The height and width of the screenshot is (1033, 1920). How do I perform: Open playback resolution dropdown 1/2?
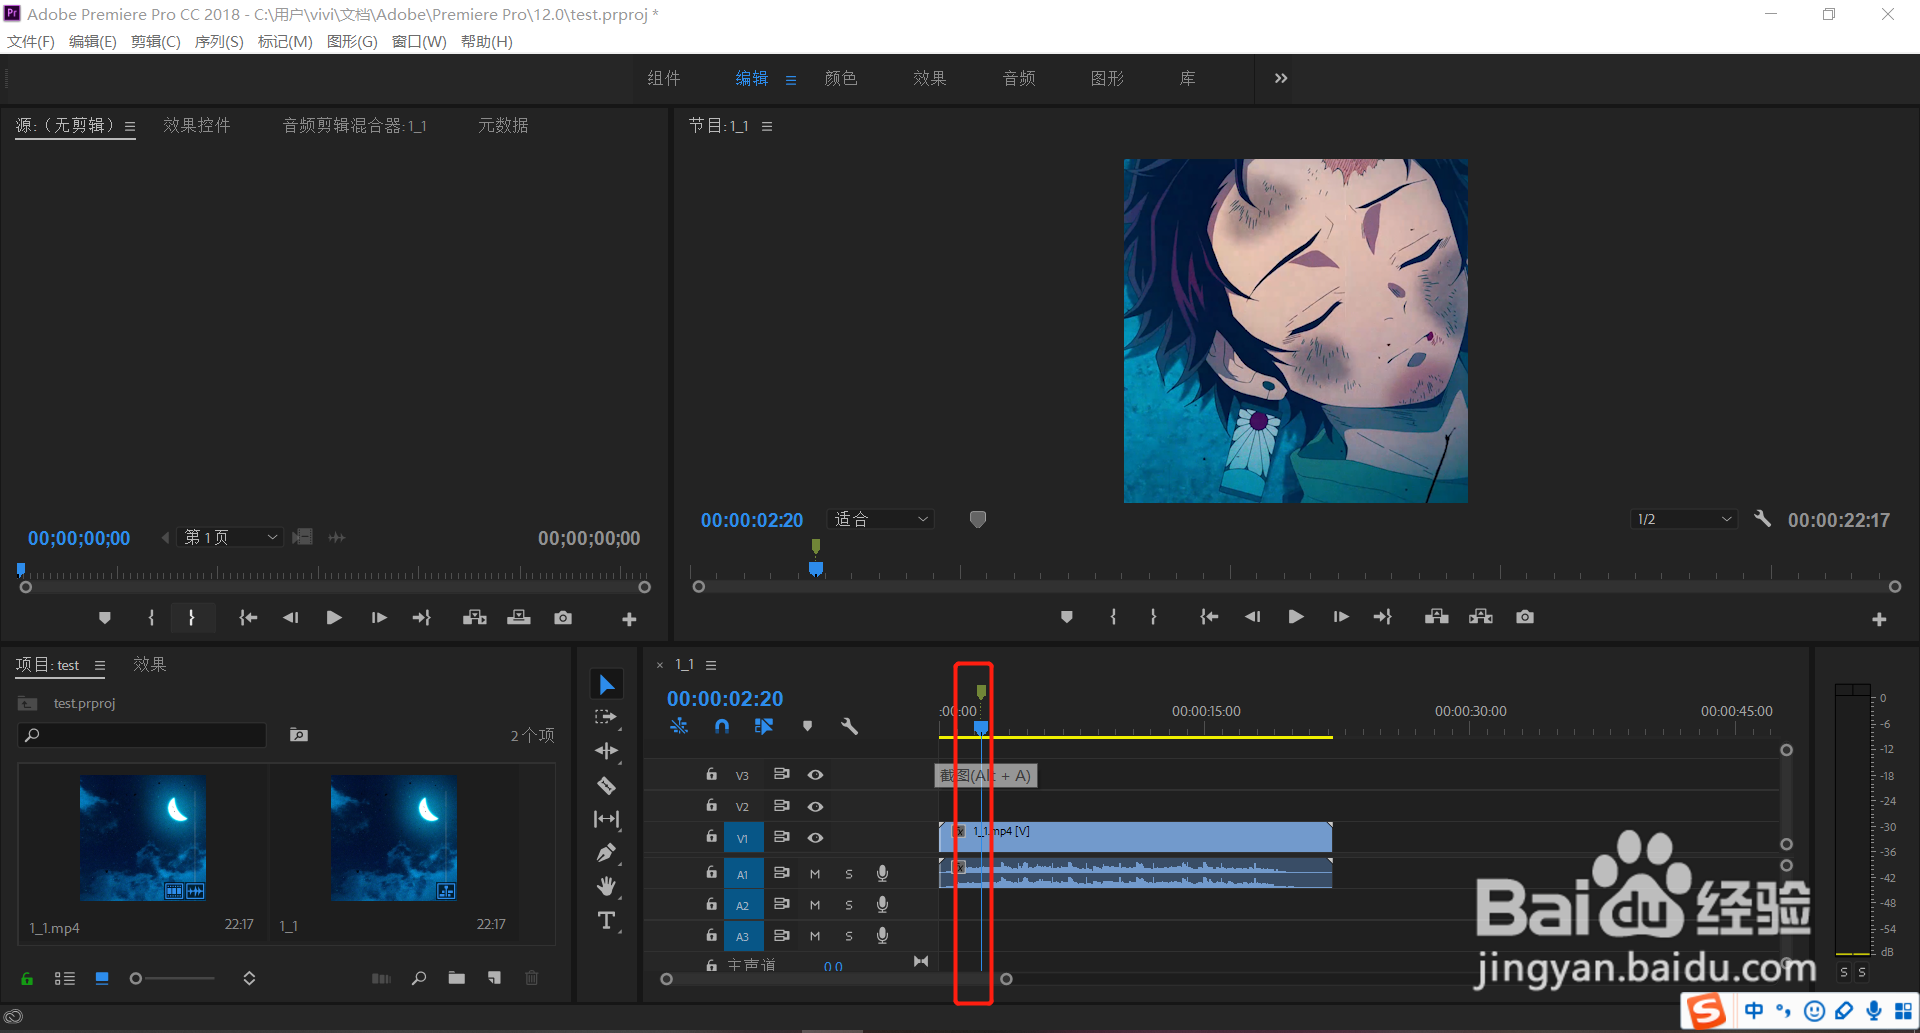click(x=1682, y=519)
